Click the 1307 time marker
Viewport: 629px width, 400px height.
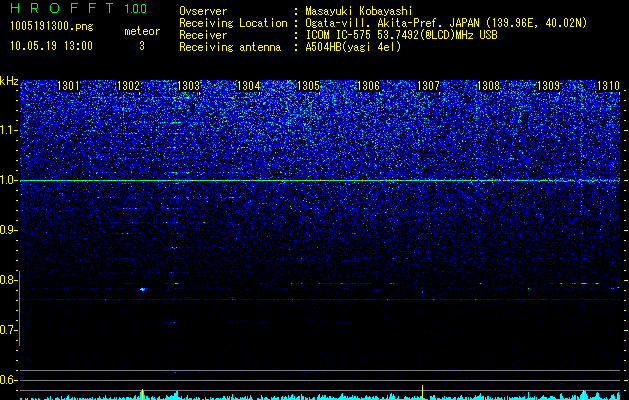[x=428, y=86]
